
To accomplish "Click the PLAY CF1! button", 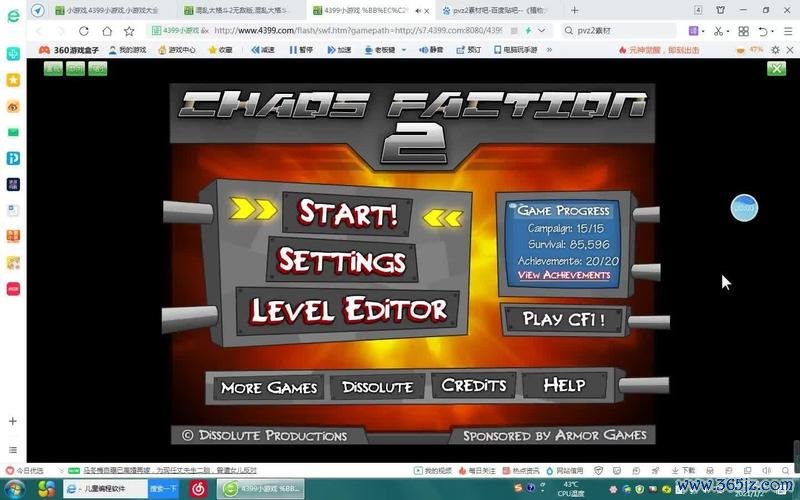I will pos(563,320).
